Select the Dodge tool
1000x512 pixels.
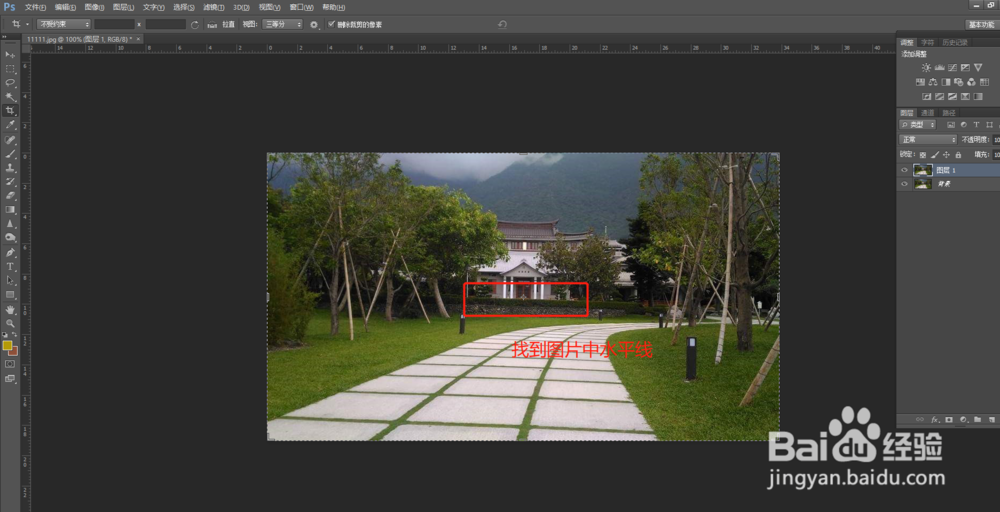pos(10,238)
